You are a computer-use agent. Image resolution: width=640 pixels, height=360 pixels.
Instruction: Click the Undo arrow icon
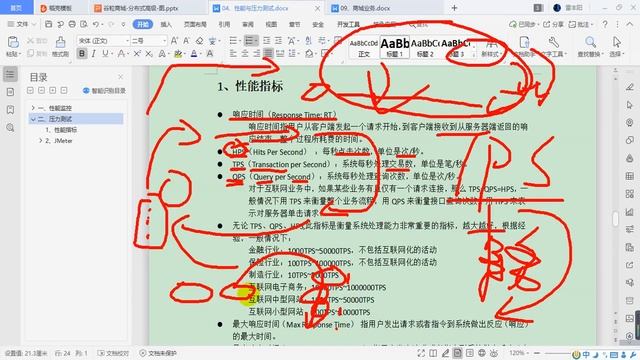point(95,24)
